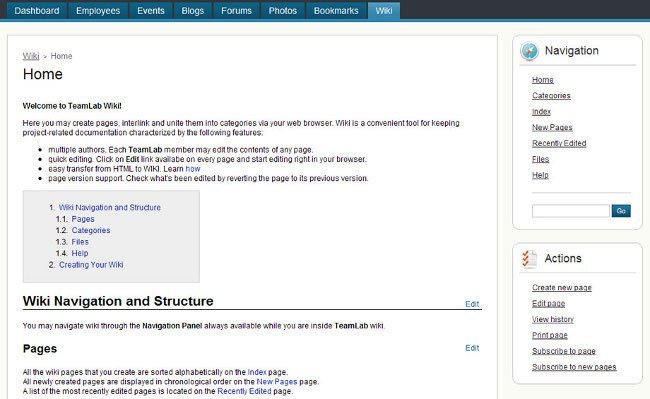
Task: Jump to Creating Your Wiki contents entry
Action: pos(91,265)
